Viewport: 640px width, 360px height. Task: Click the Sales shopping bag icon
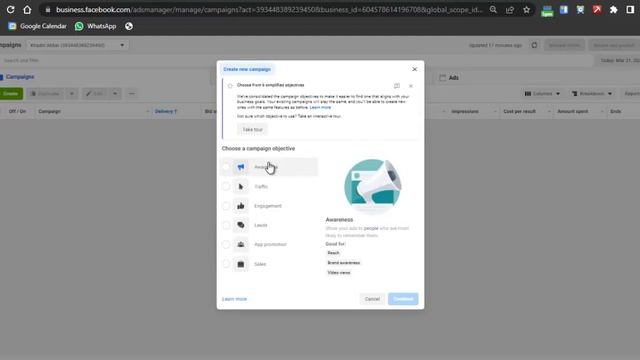241,264
